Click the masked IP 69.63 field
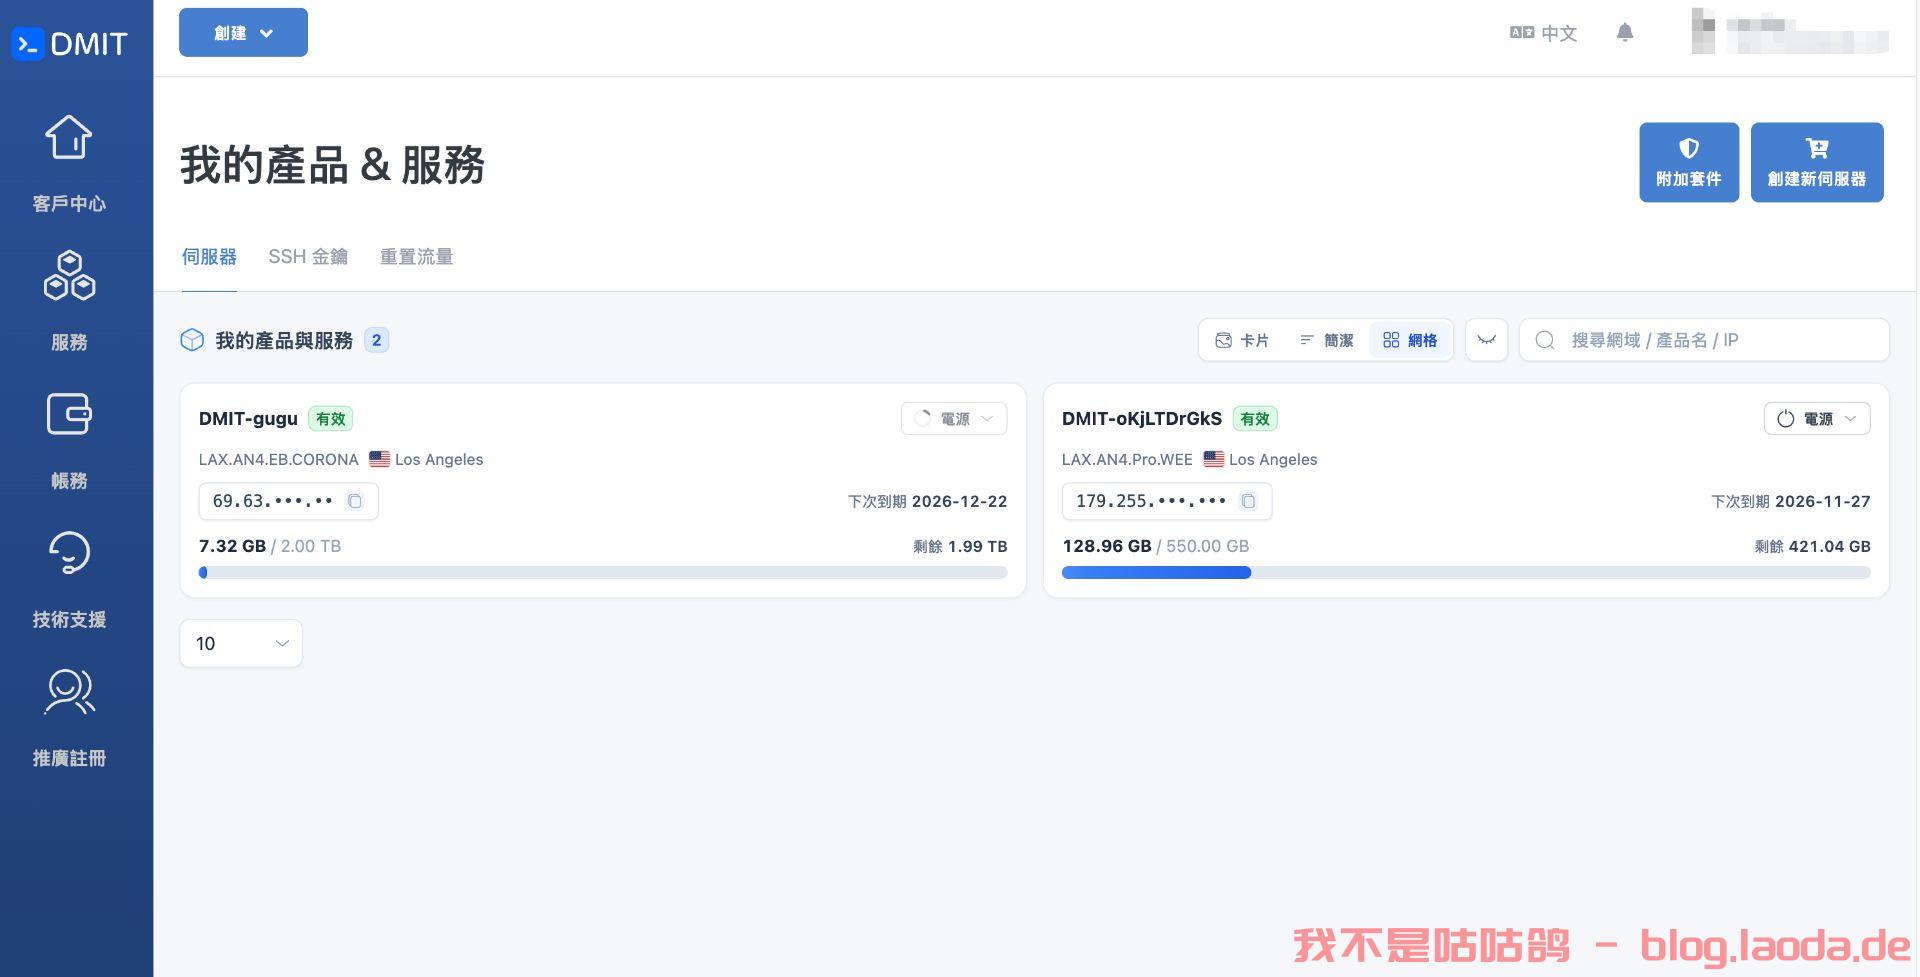This screenshot has width=1920, height=977. coord(288,501)
